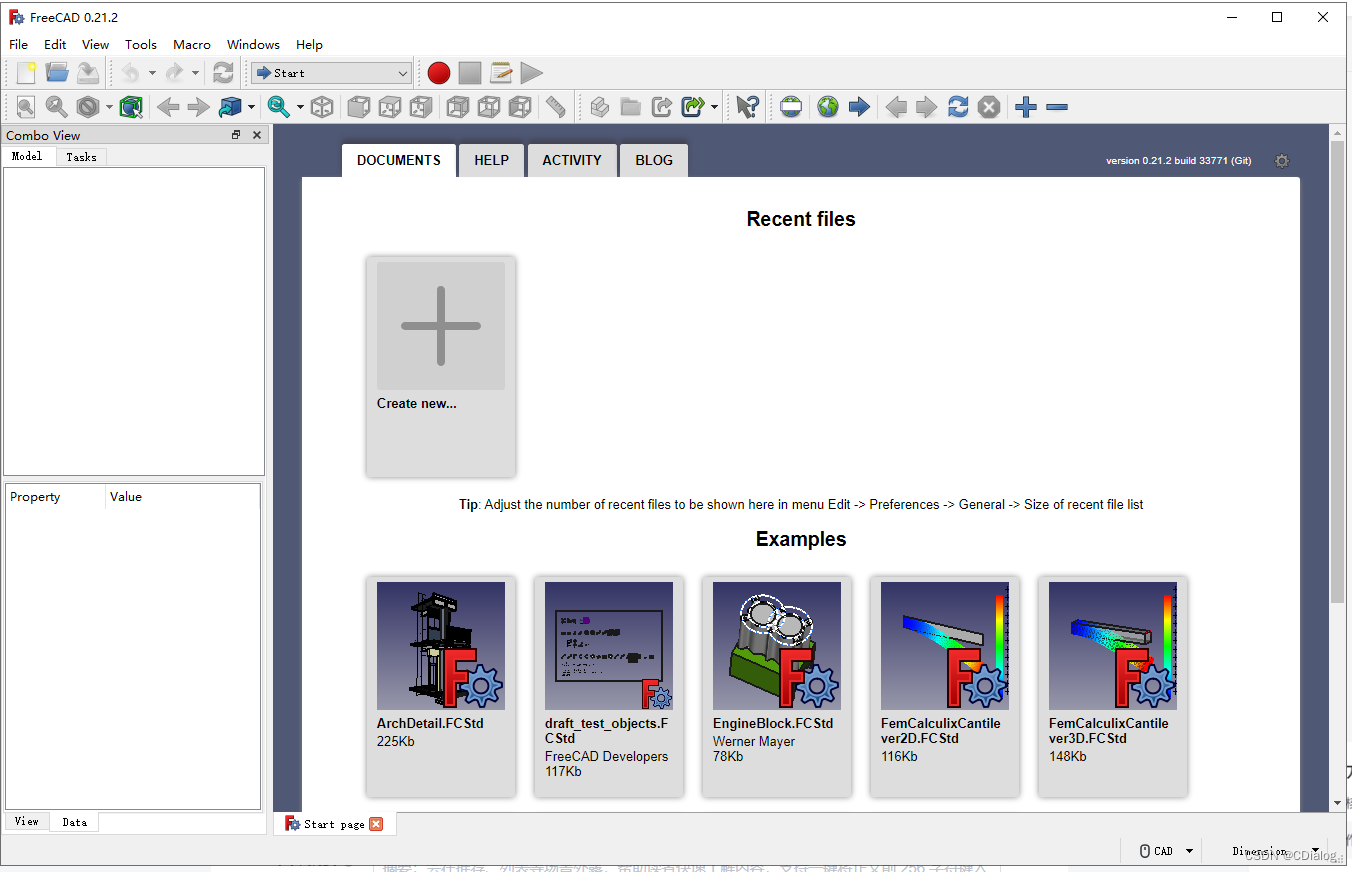The height and width of the screenshot is (872, 1352).
Task: Click the Create part icon
Action: coord(600,107)
